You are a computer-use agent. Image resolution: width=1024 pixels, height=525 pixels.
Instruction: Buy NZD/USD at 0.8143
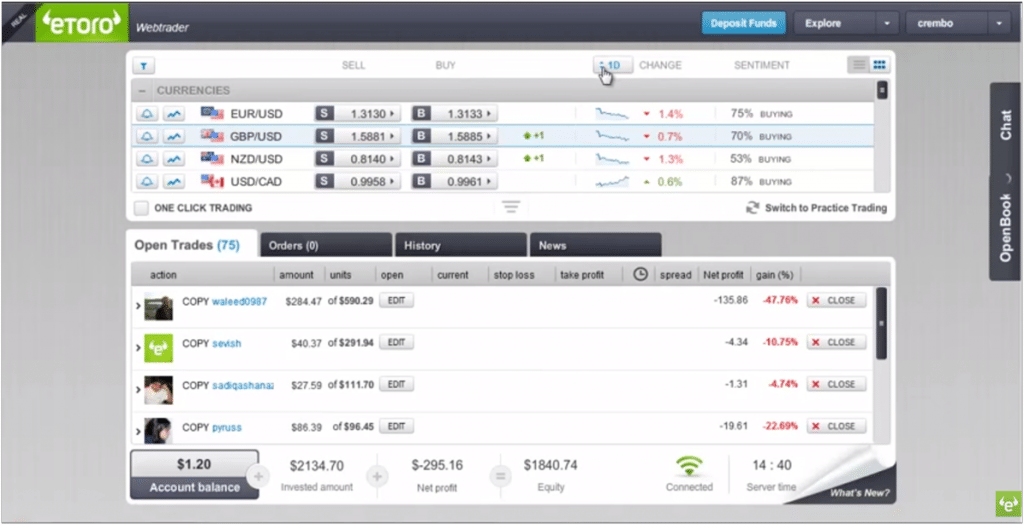[x=455, y=159]
